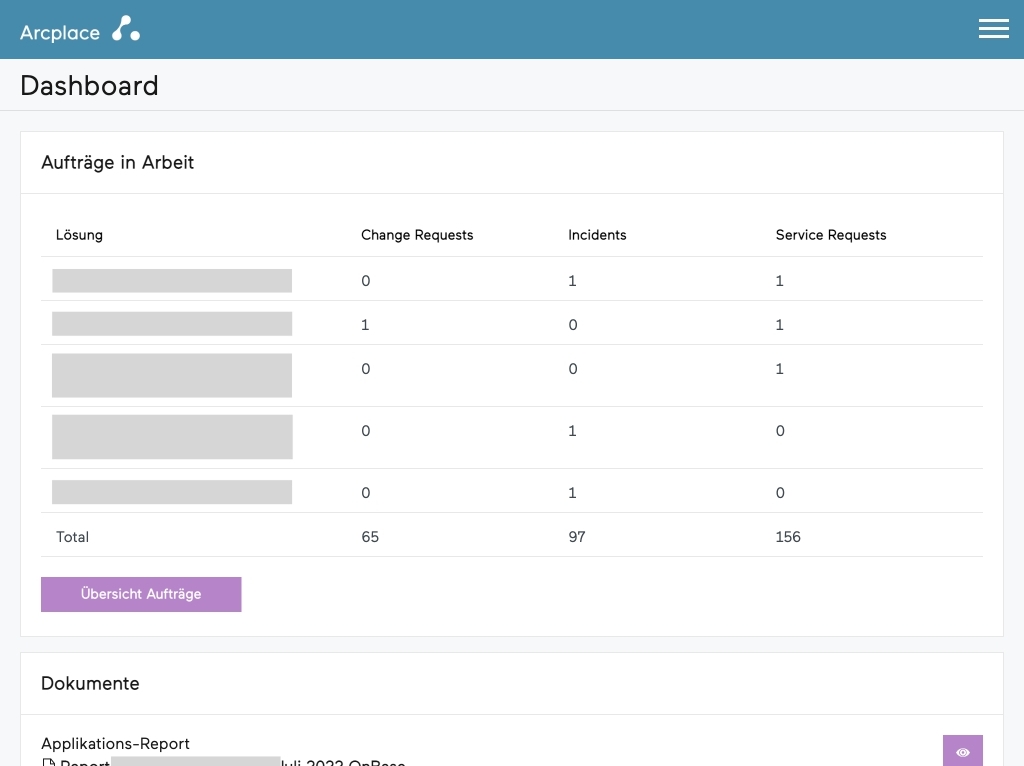Click the Arcplace brand name text

pos(60,32)
